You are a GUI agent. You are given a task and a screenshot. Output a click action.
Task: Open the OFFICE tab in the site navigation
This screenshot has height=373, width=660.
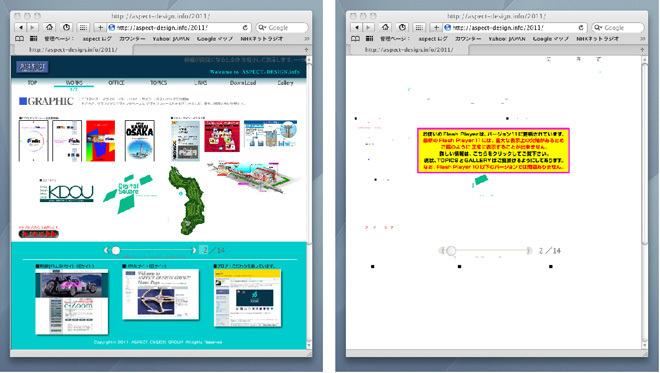pos(116,83)
